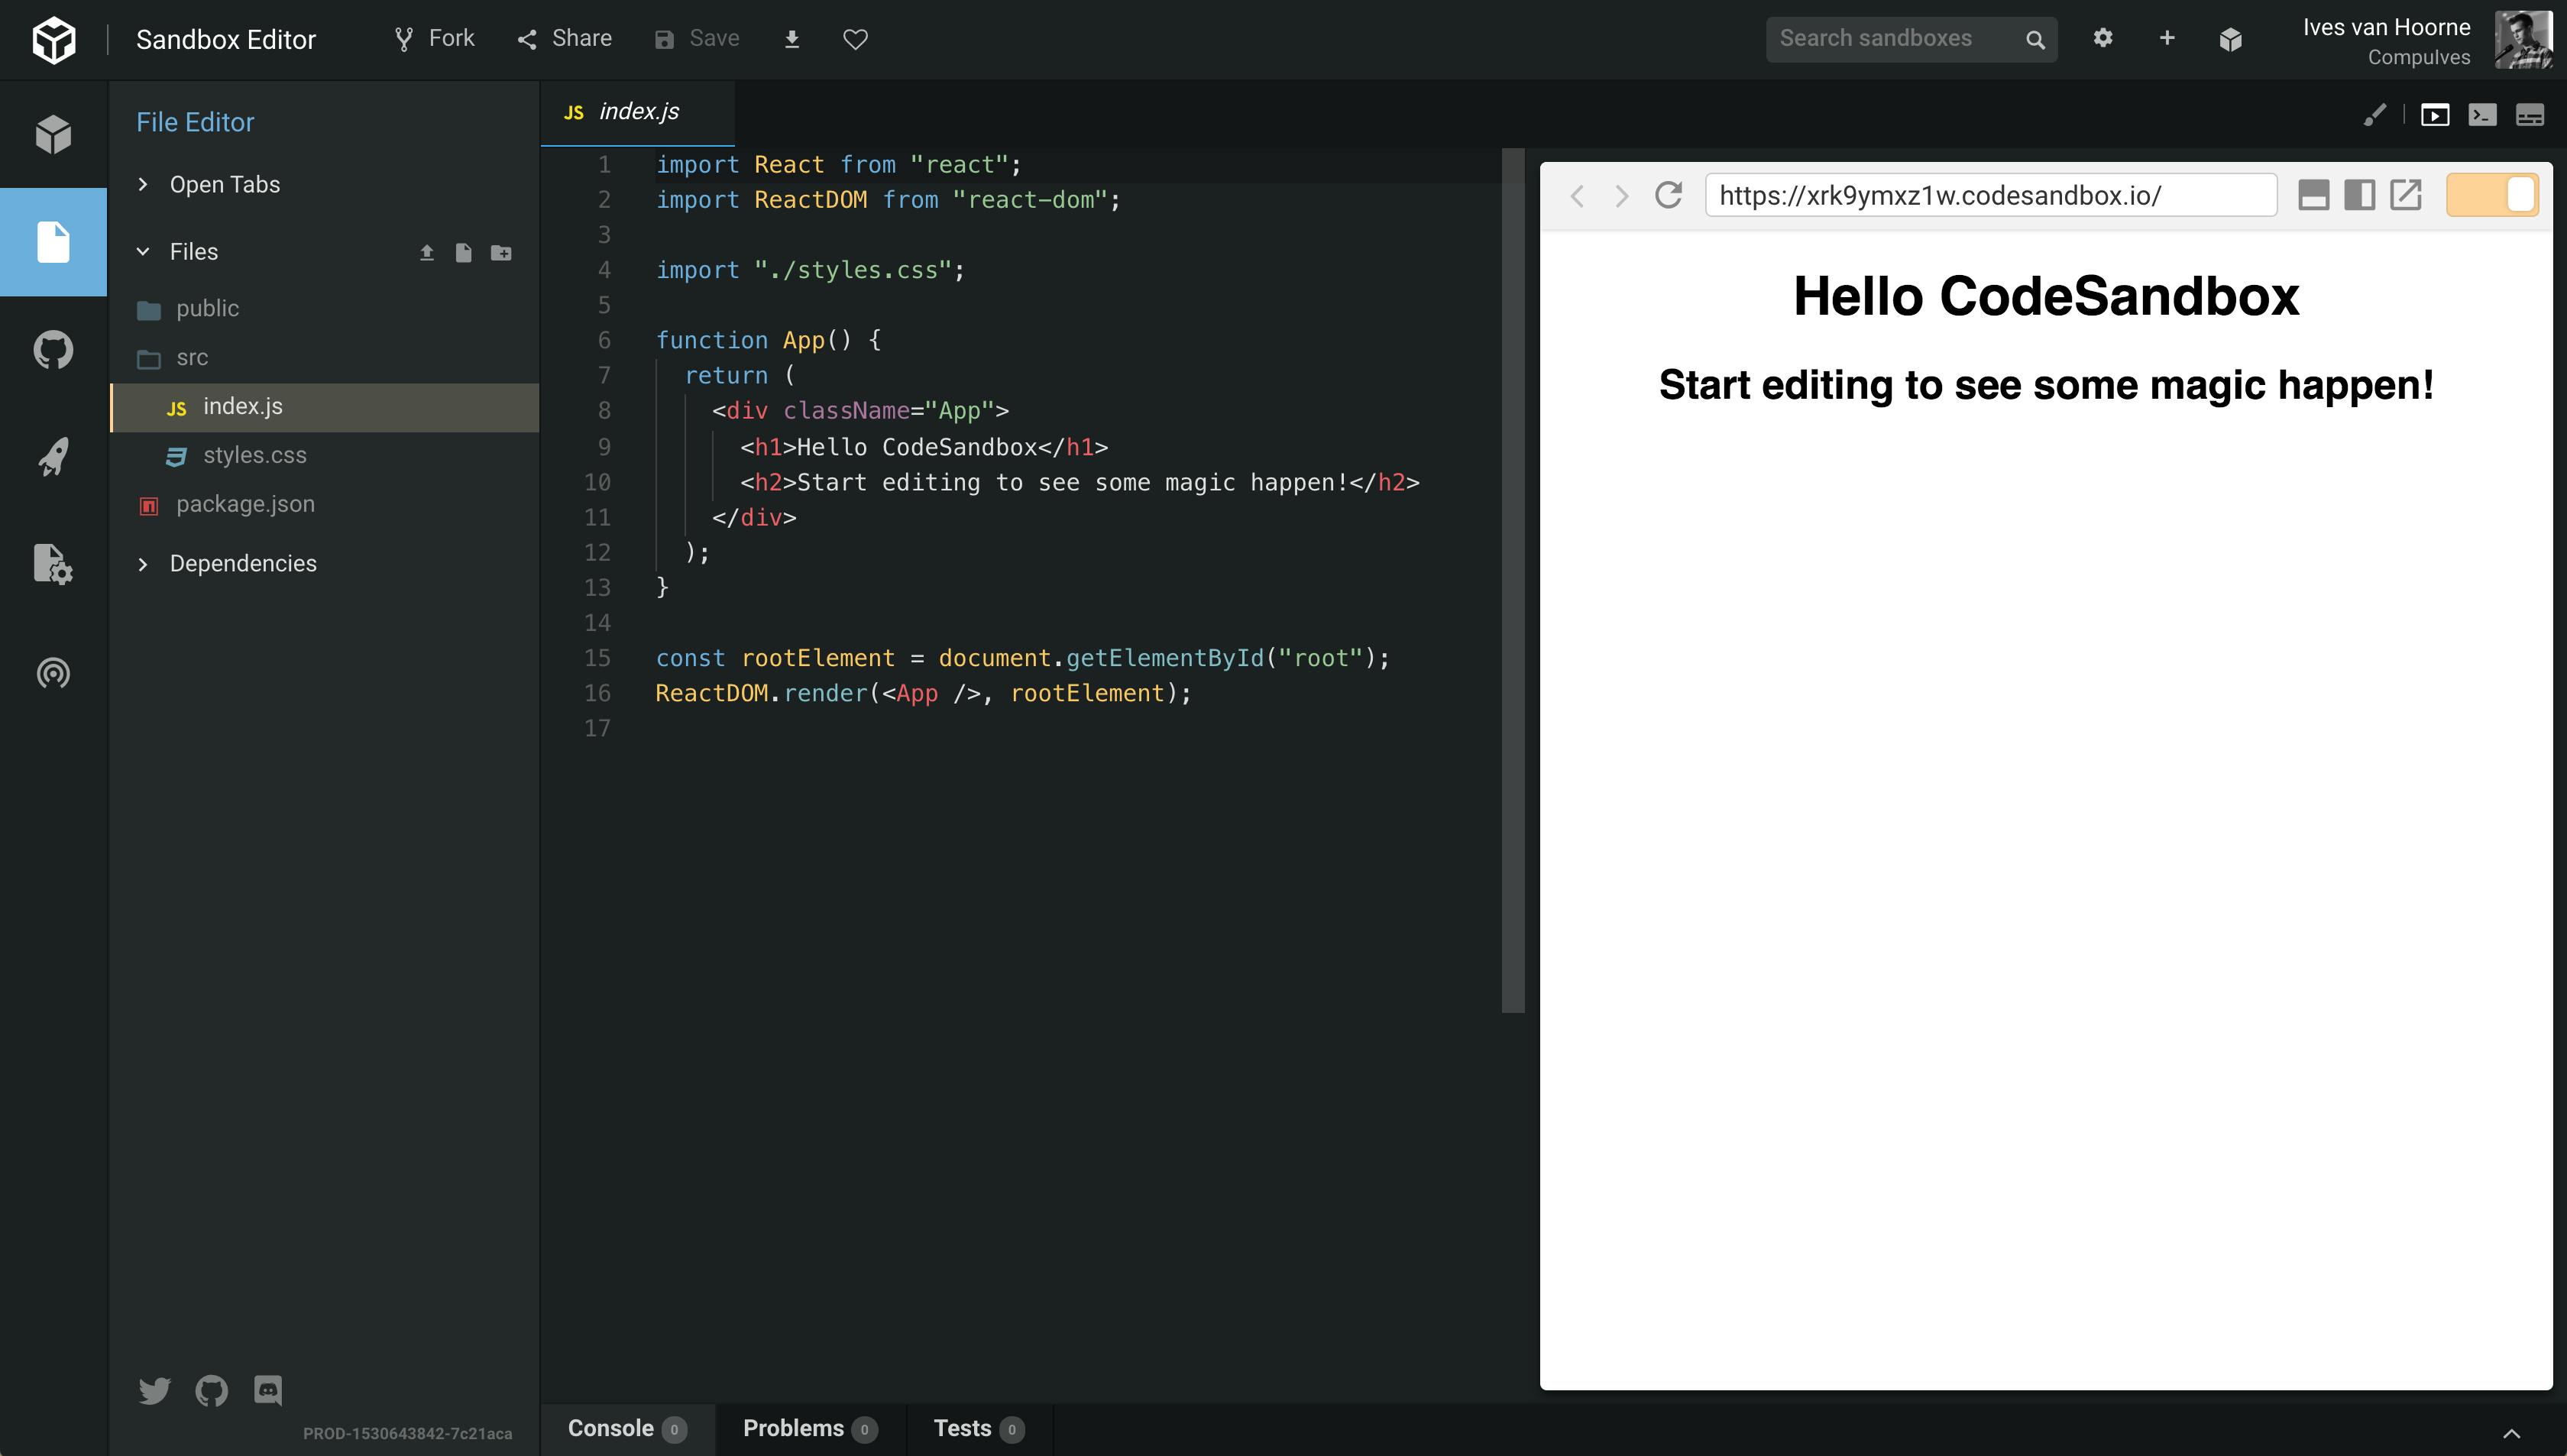Create a new file via Files icon
The height and width of the screenshot is (1456, 2567).
pos(463,252)
